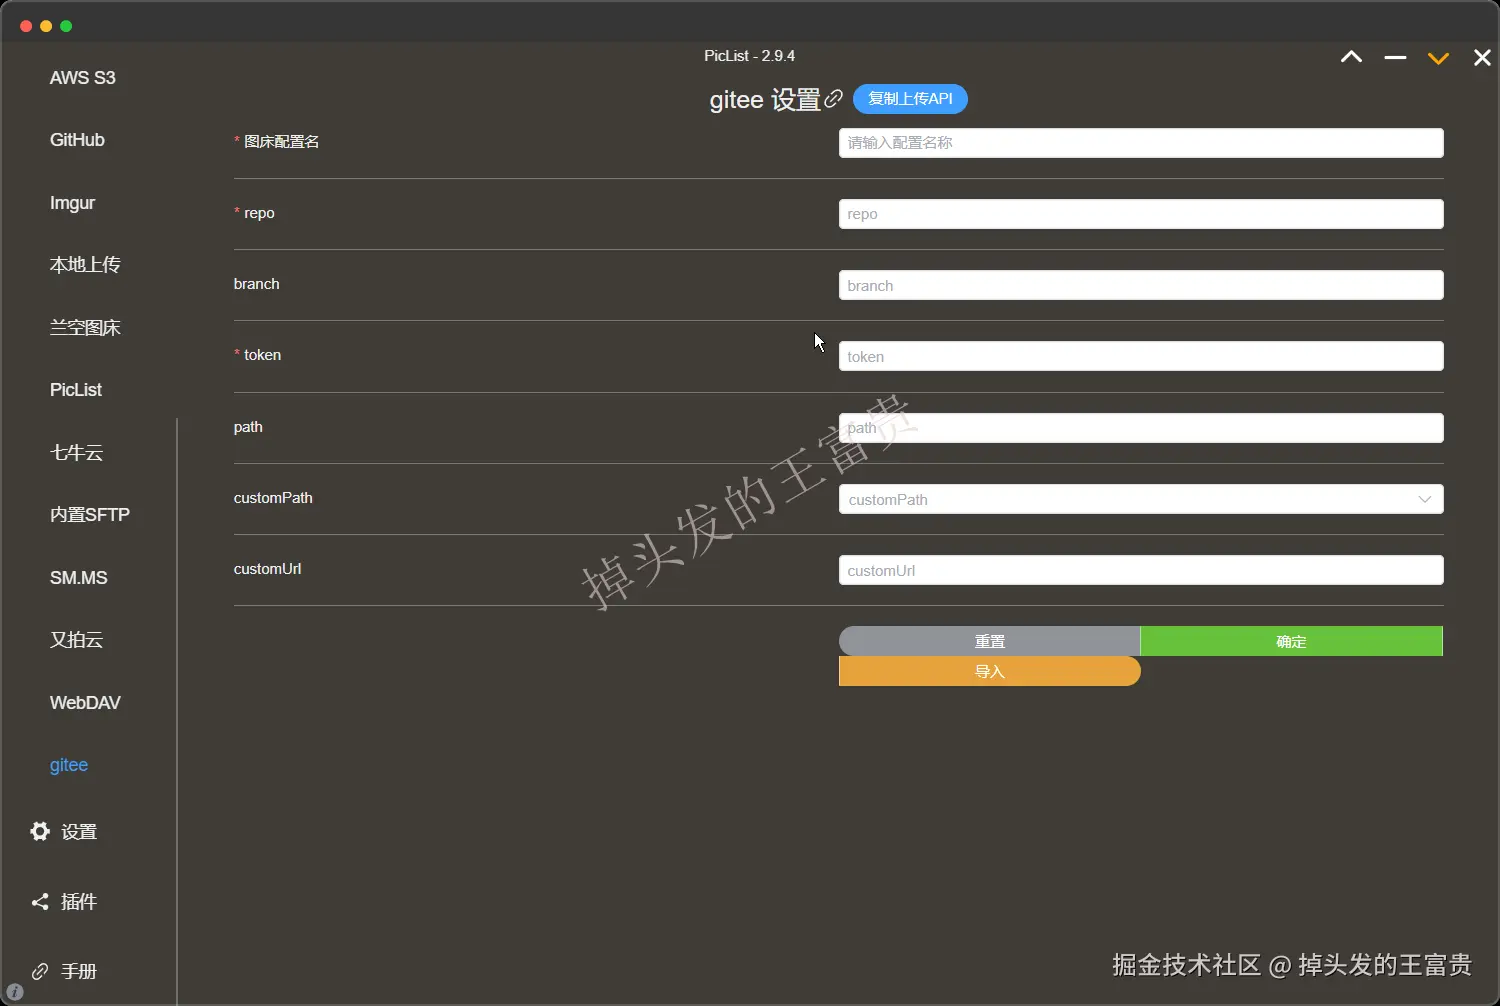Select 兰空图床 in the sidebar
This screenshot has width=1500, height=1006.
pyautogui.click(x=85, y=328)
